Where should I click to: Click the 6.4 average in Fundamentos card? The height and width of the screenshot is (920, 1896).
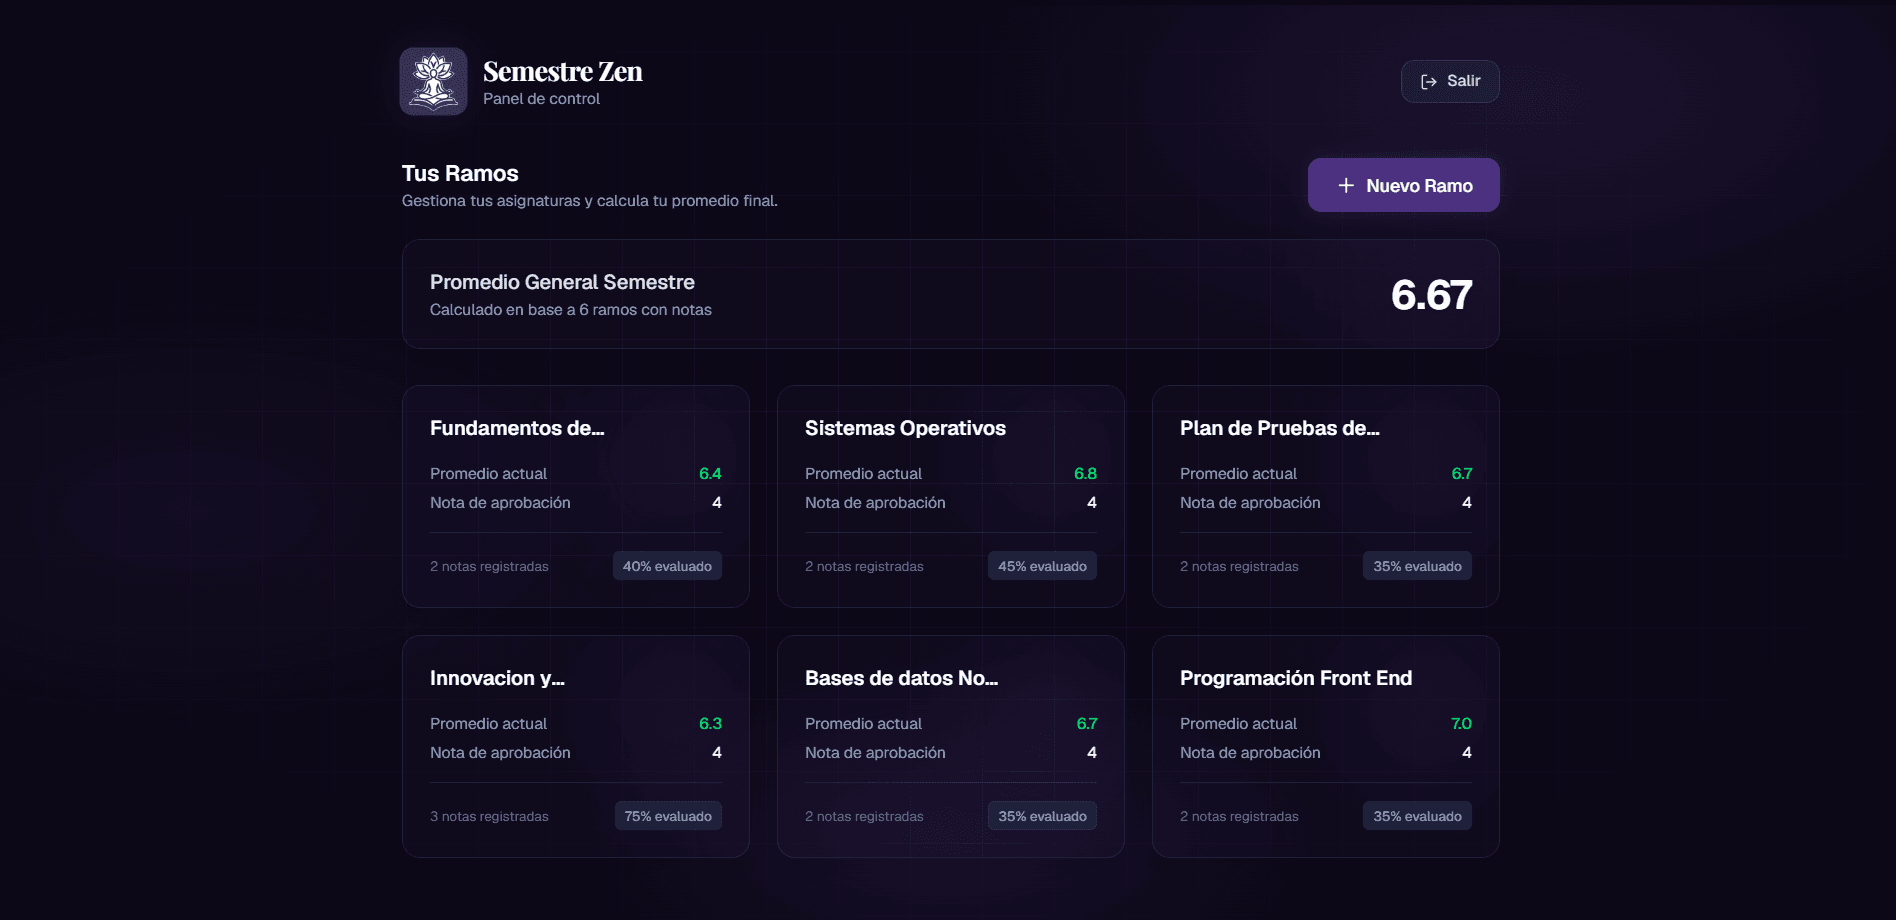click(710, 474)
